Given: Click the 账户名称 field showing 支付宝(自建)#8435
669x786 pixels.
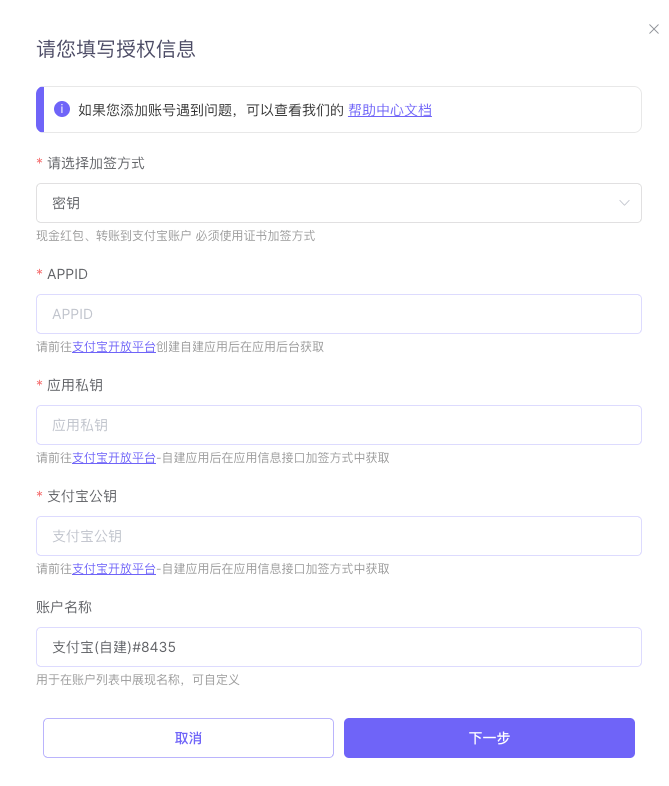Looking at the screenshot, I should click(339, 647).
